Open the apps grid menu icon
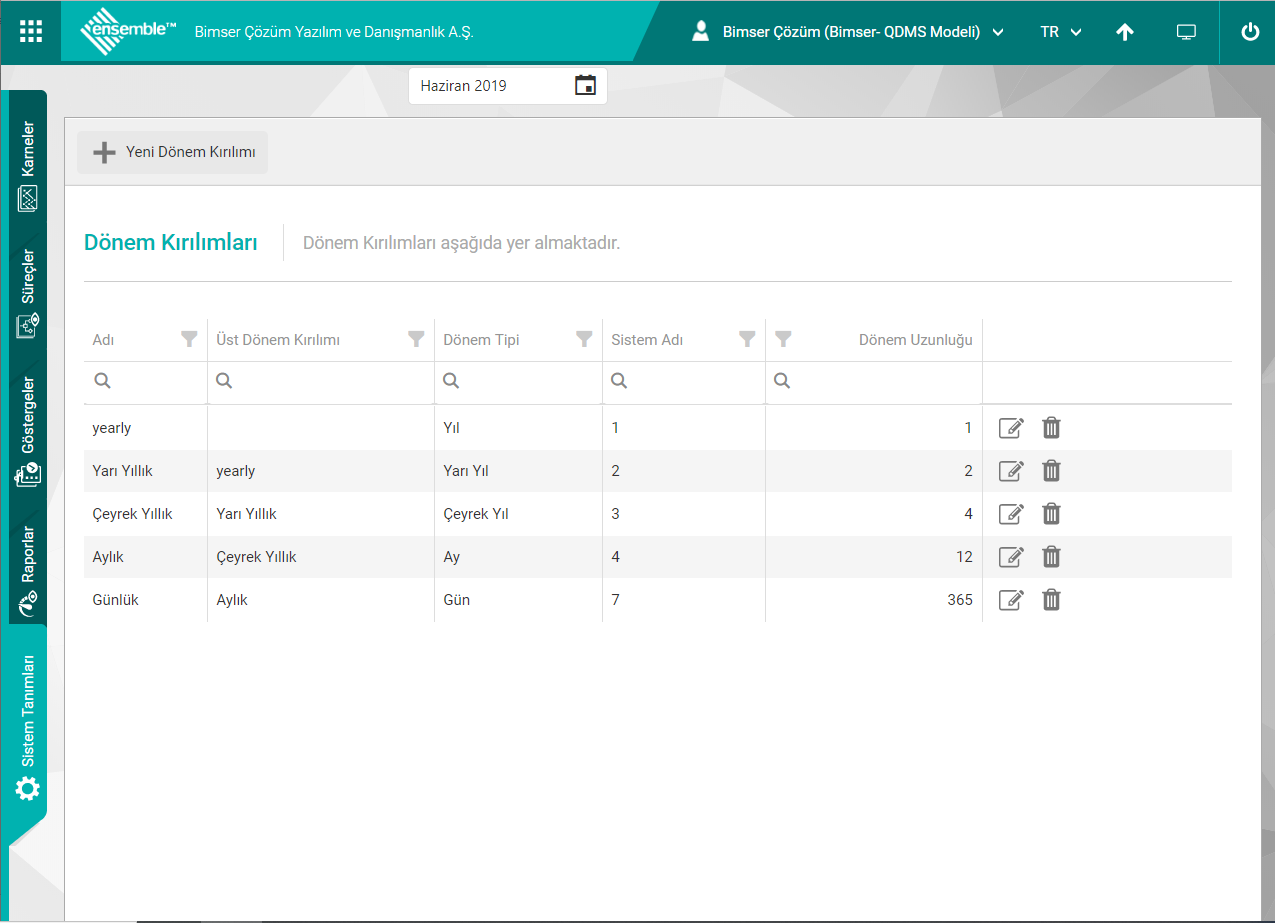 click(x=31, y=31)
